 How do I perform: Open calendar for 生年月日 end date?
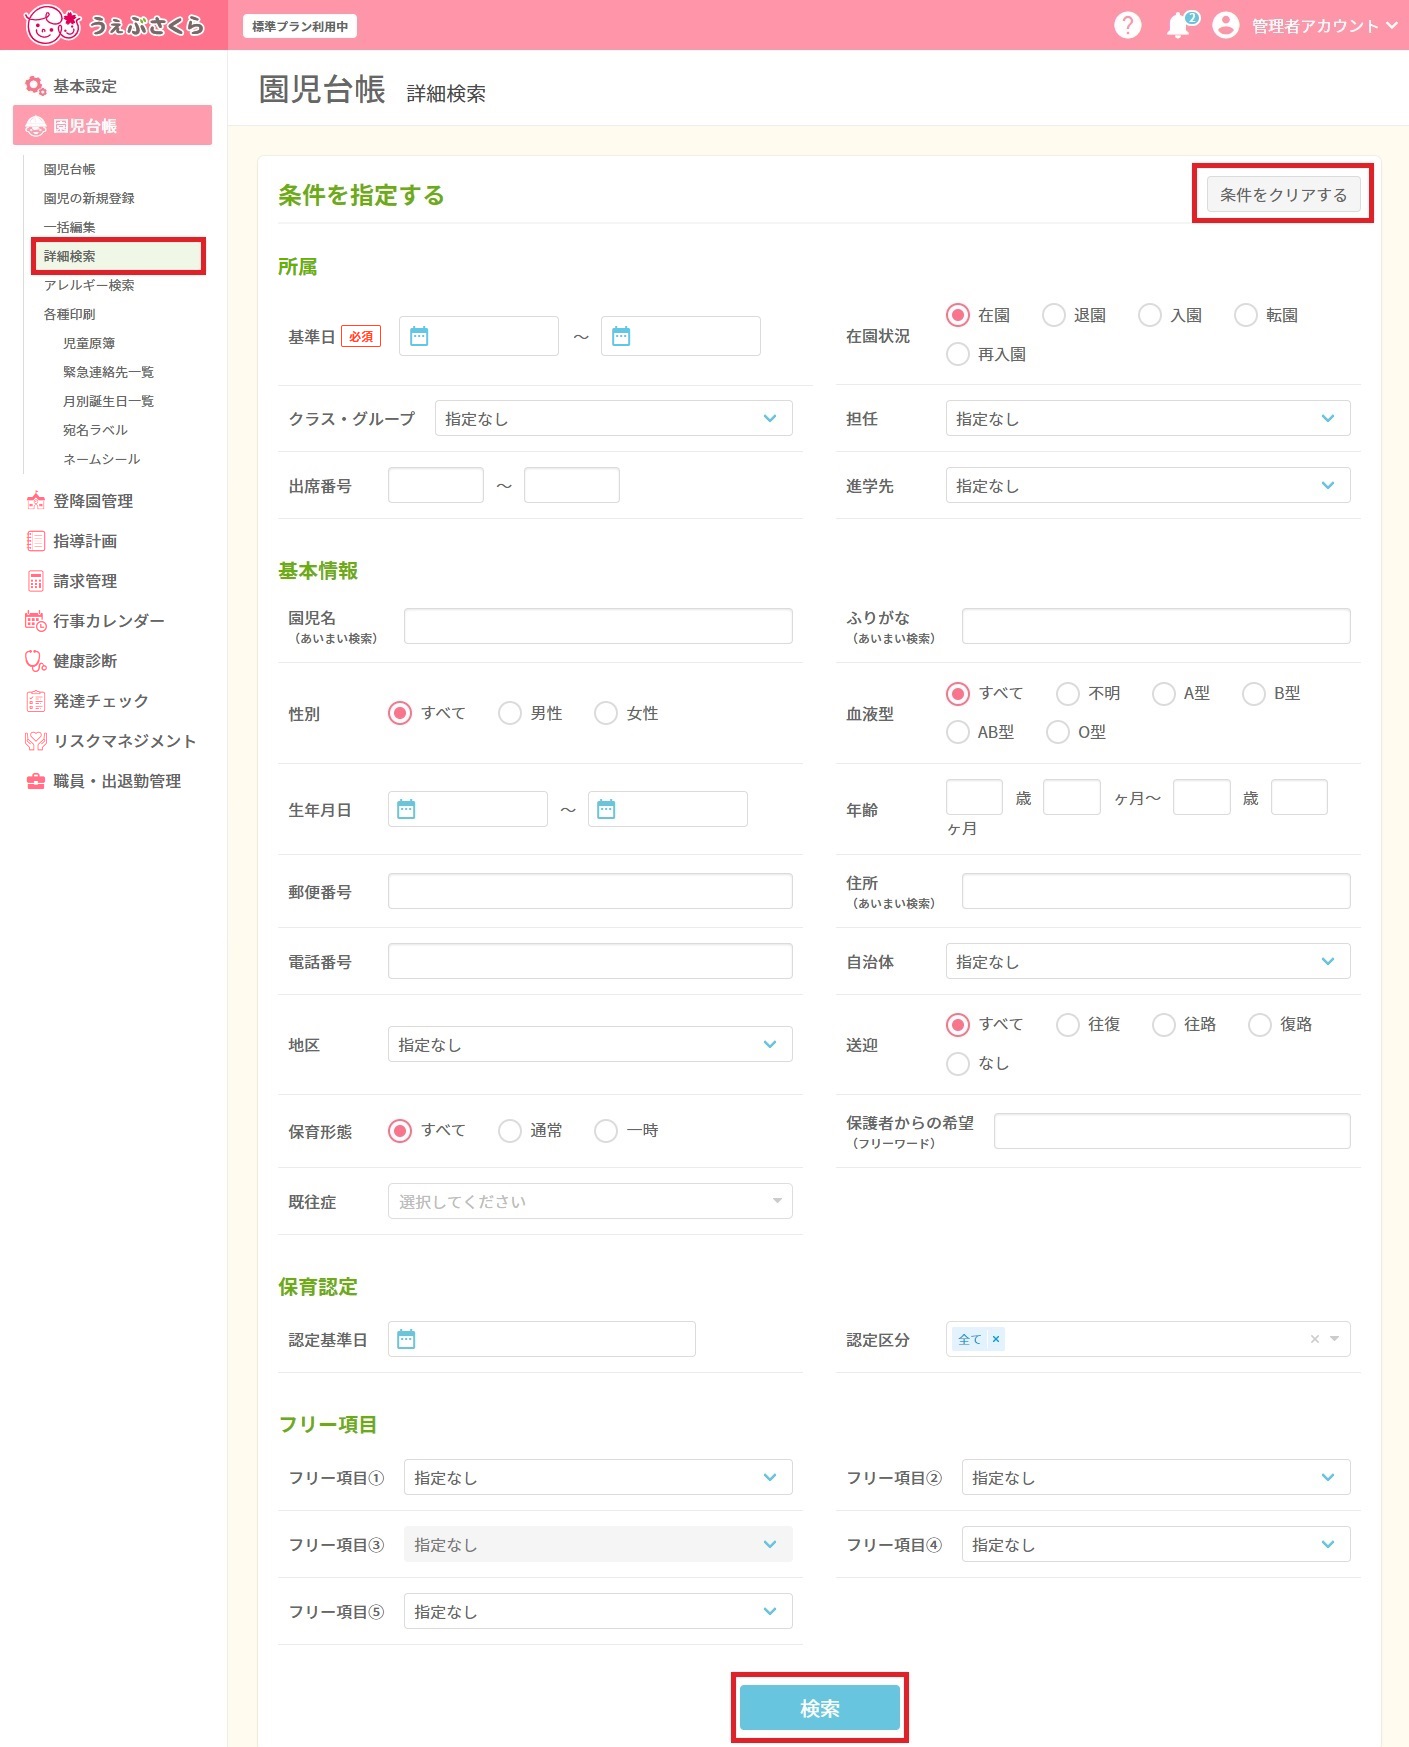(x=606, y=809)
